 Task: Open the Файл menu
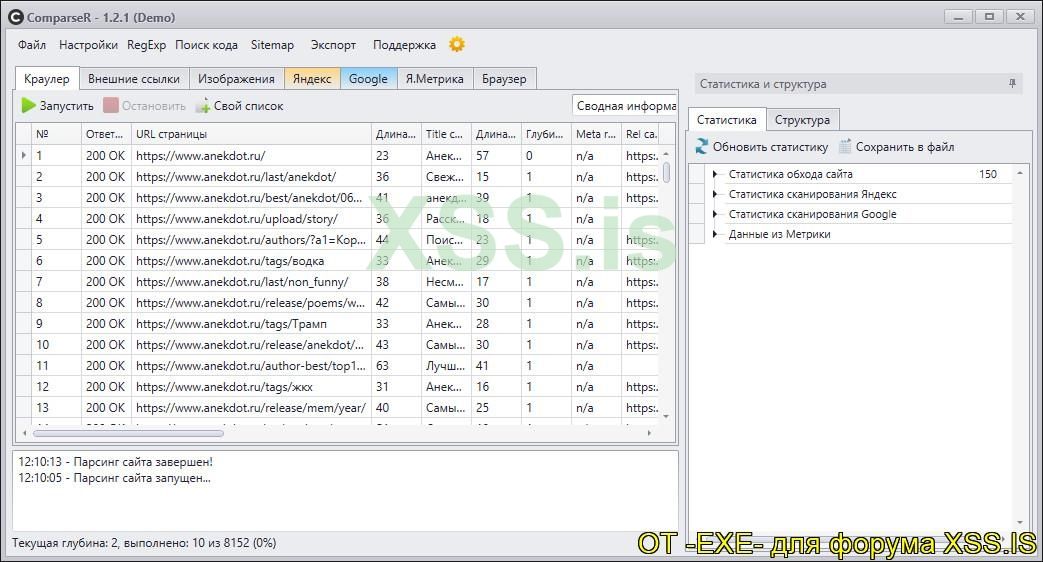click(x=32, y=45)
